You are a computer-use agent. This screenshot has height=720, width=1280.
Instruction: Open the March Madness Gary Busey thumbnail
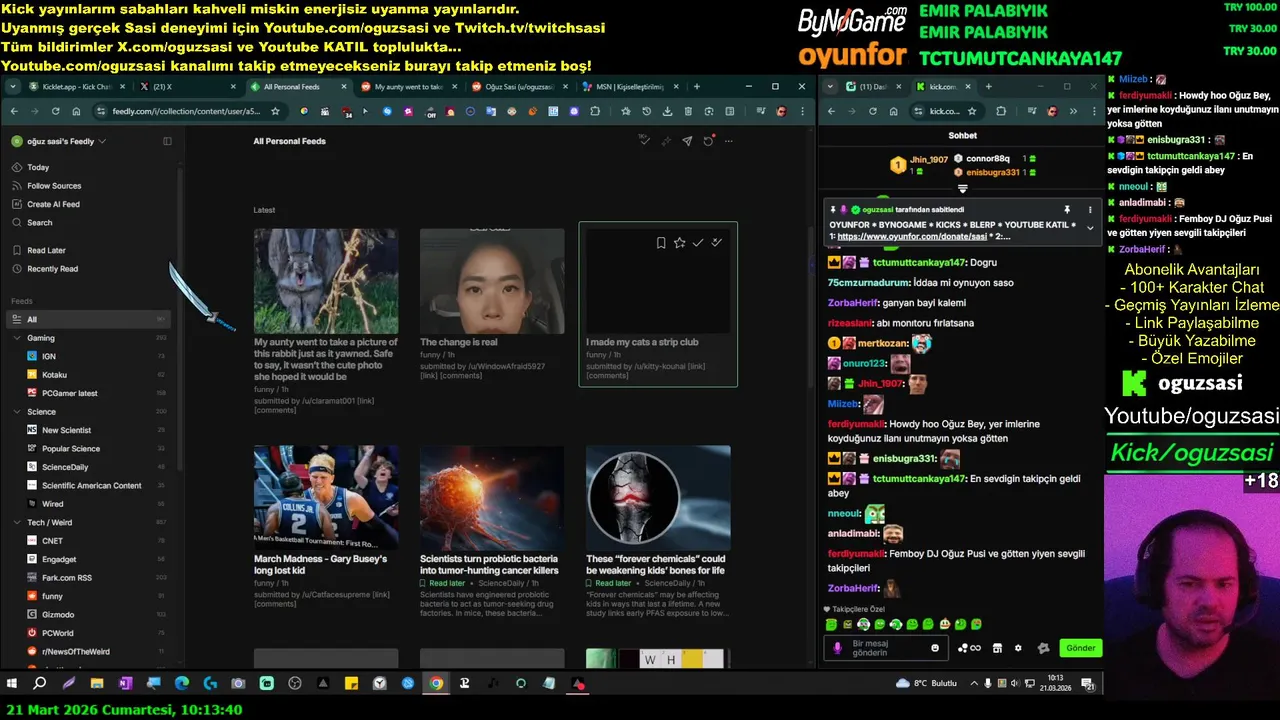[325, 498]
